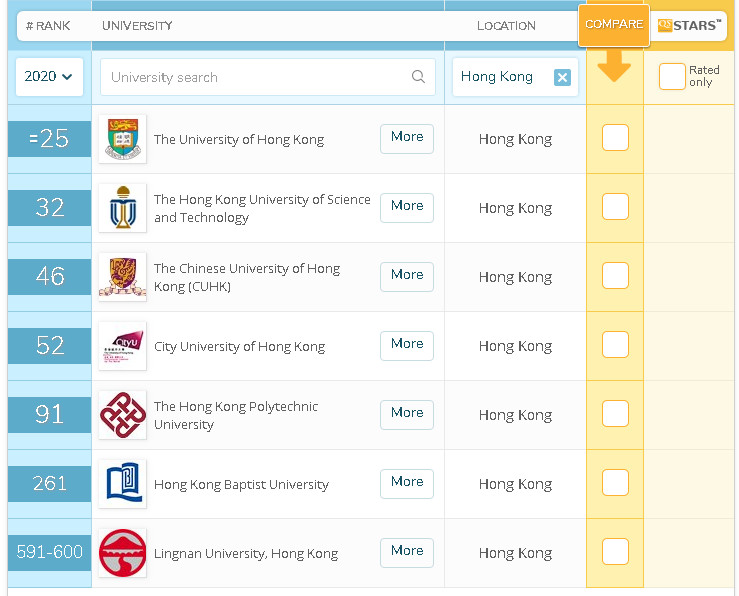Viewport: 739px width, 596px height.
Task: Click rank value =25
Action: click(x=49, y=139)
